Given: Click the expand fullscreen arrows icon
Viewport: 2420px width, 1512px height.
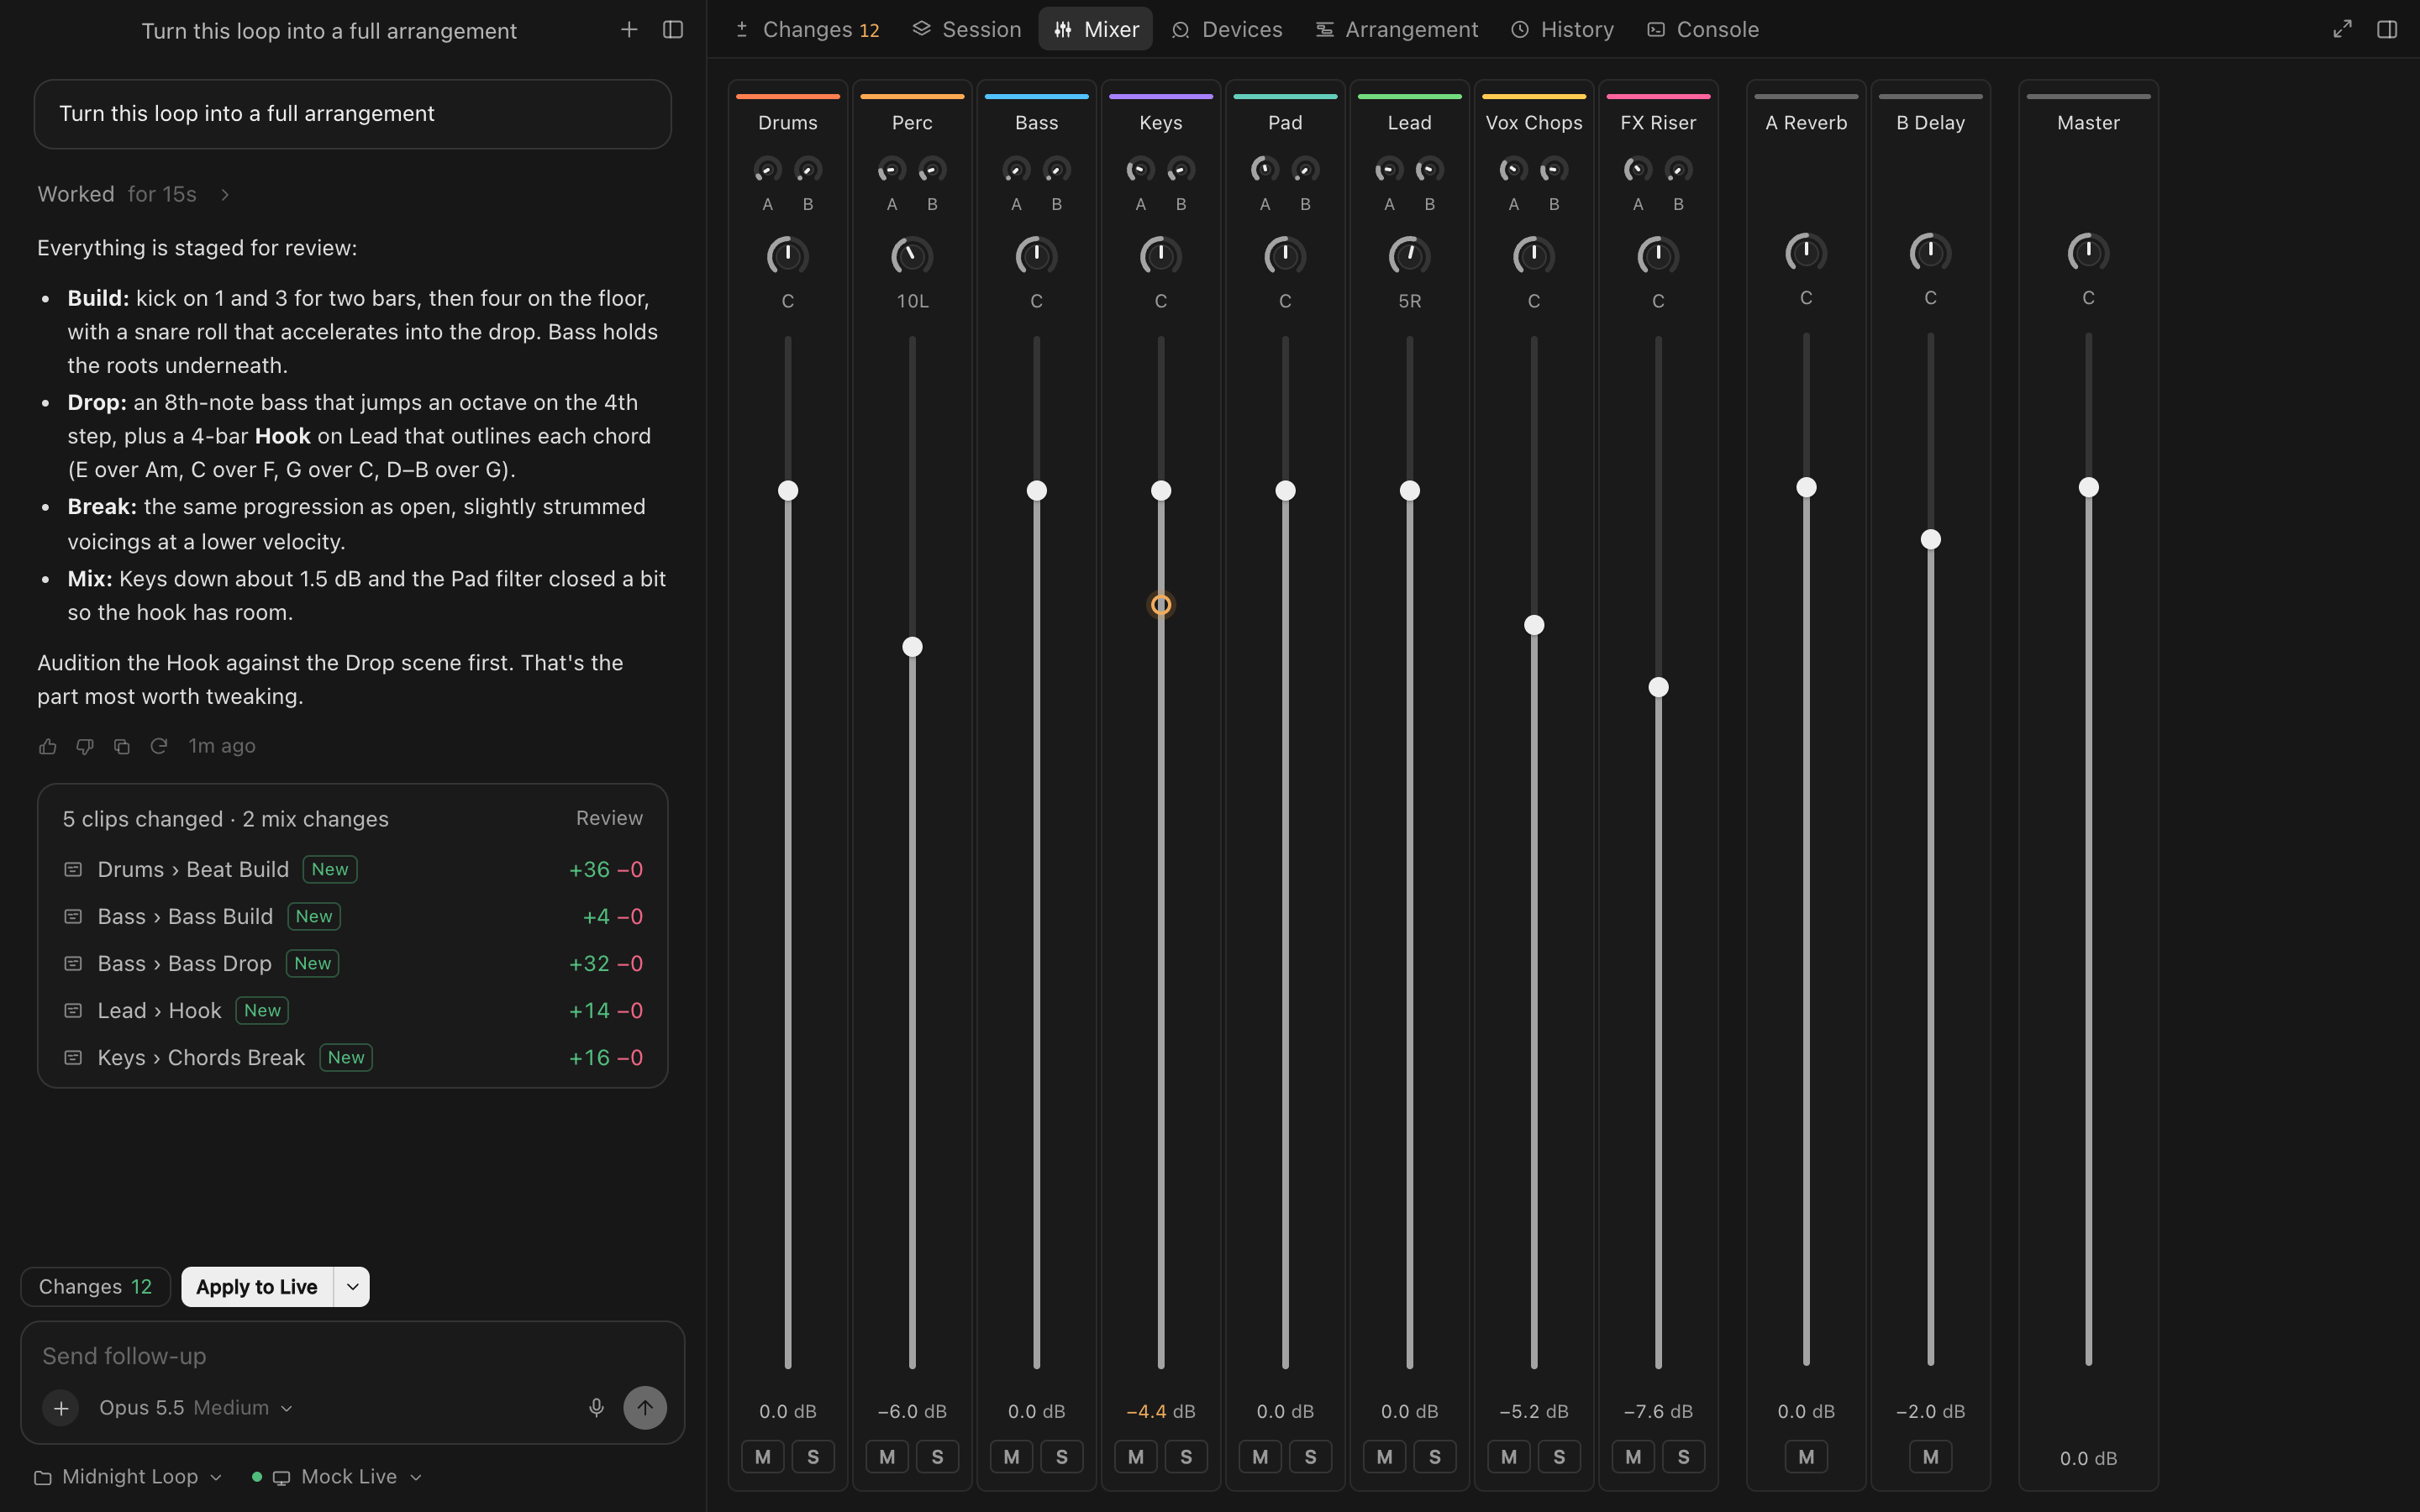Looking at the screenshot, I should (x=2342, y=30).
